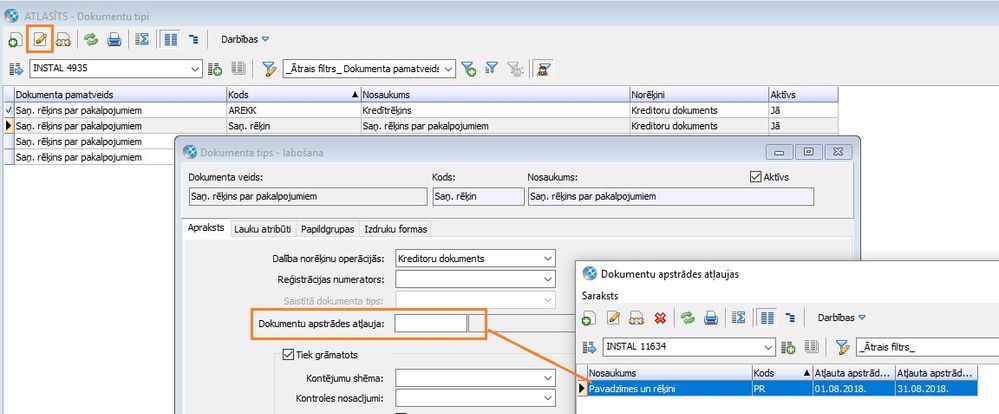The image size is (999, 414).
Task: Click add layout icon next to INSTAL 4935
Action: [215, 69]
